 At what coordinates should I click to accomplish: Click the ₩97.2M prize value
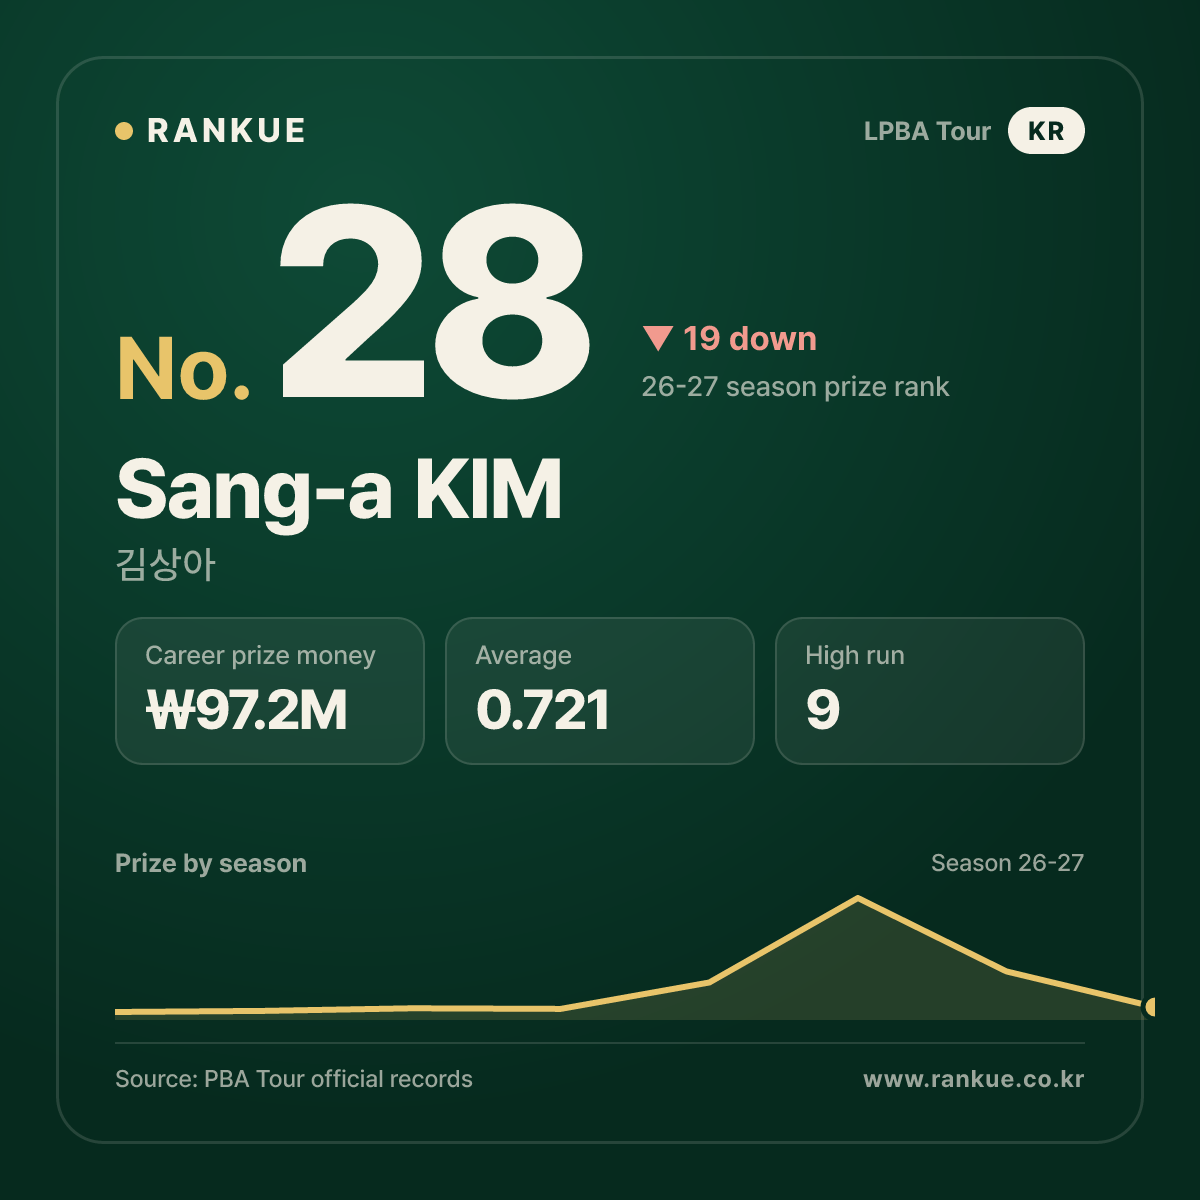pos(247,710)
